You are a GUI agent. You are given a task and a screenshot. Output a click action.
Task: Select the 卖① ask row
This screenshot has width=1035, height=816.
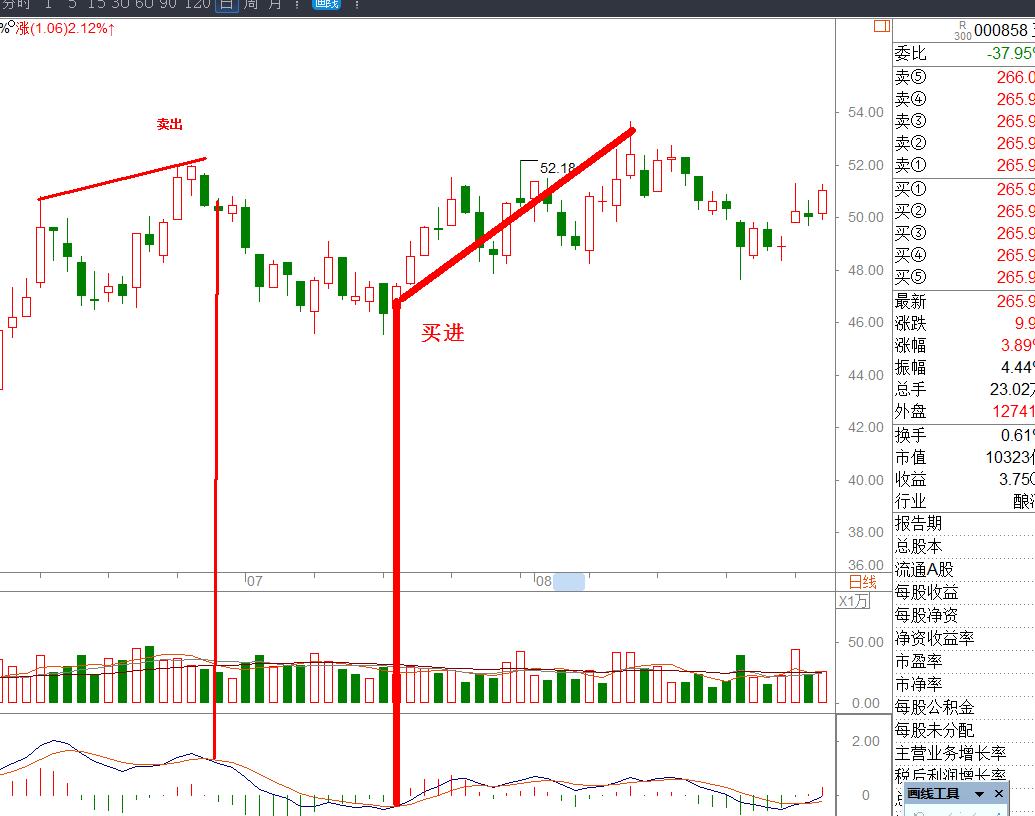(x=964, y=165)
